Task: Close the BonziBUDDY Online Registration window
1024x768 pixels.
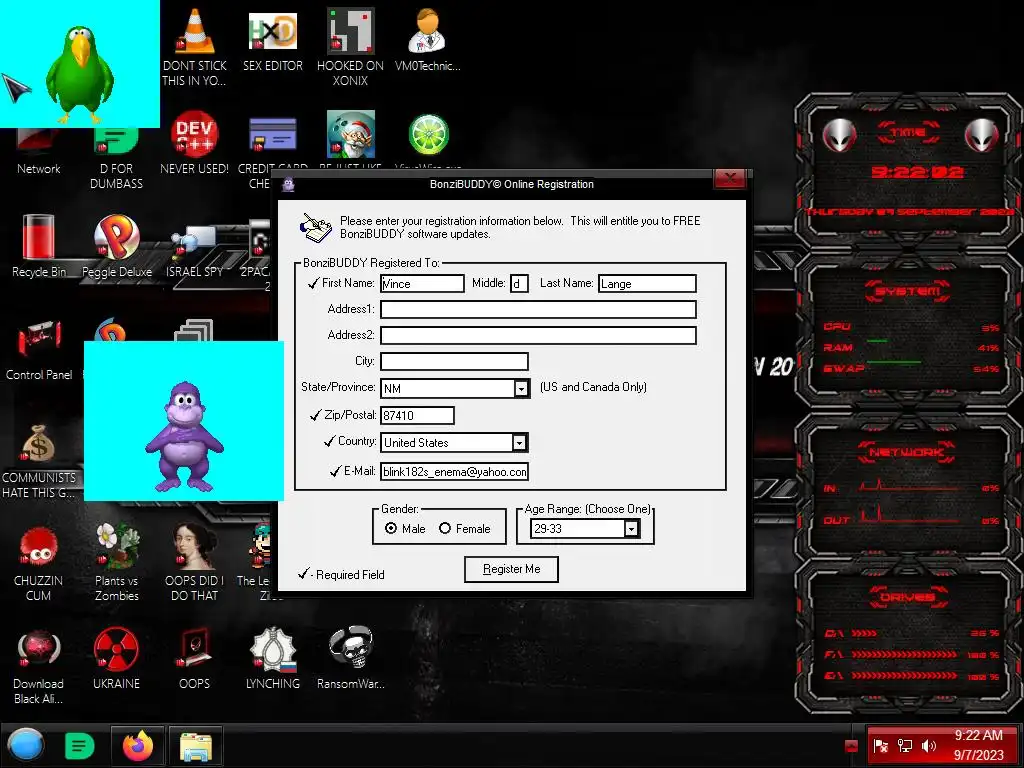Action: [730, 179]
